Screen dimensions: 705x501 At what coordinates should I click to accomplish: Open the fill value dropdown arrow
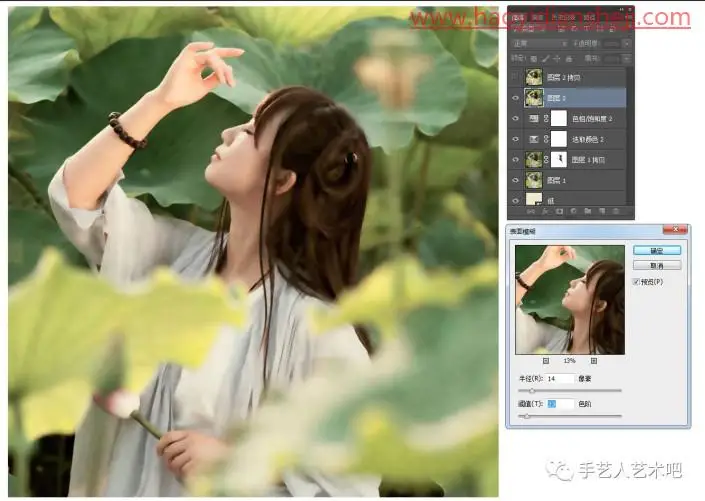pos(627,58)
